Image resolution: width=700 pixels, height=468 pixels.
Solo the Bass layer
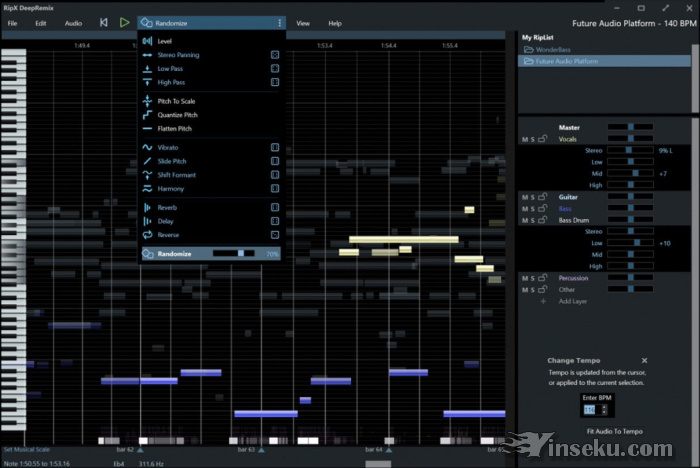(532, 208)
